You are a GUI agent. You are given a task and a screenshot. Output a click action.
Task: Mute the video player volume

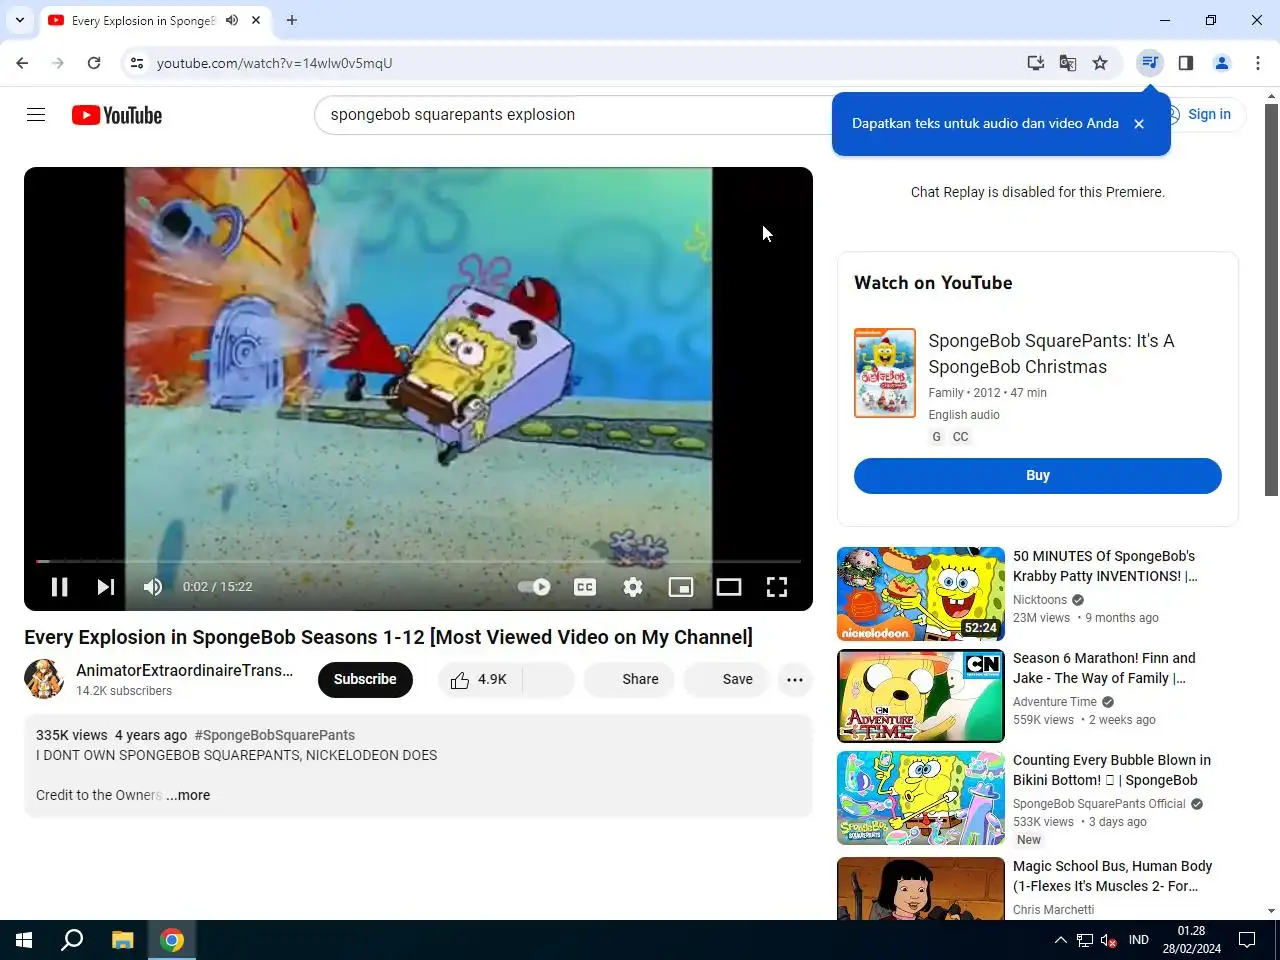point(153,587)
